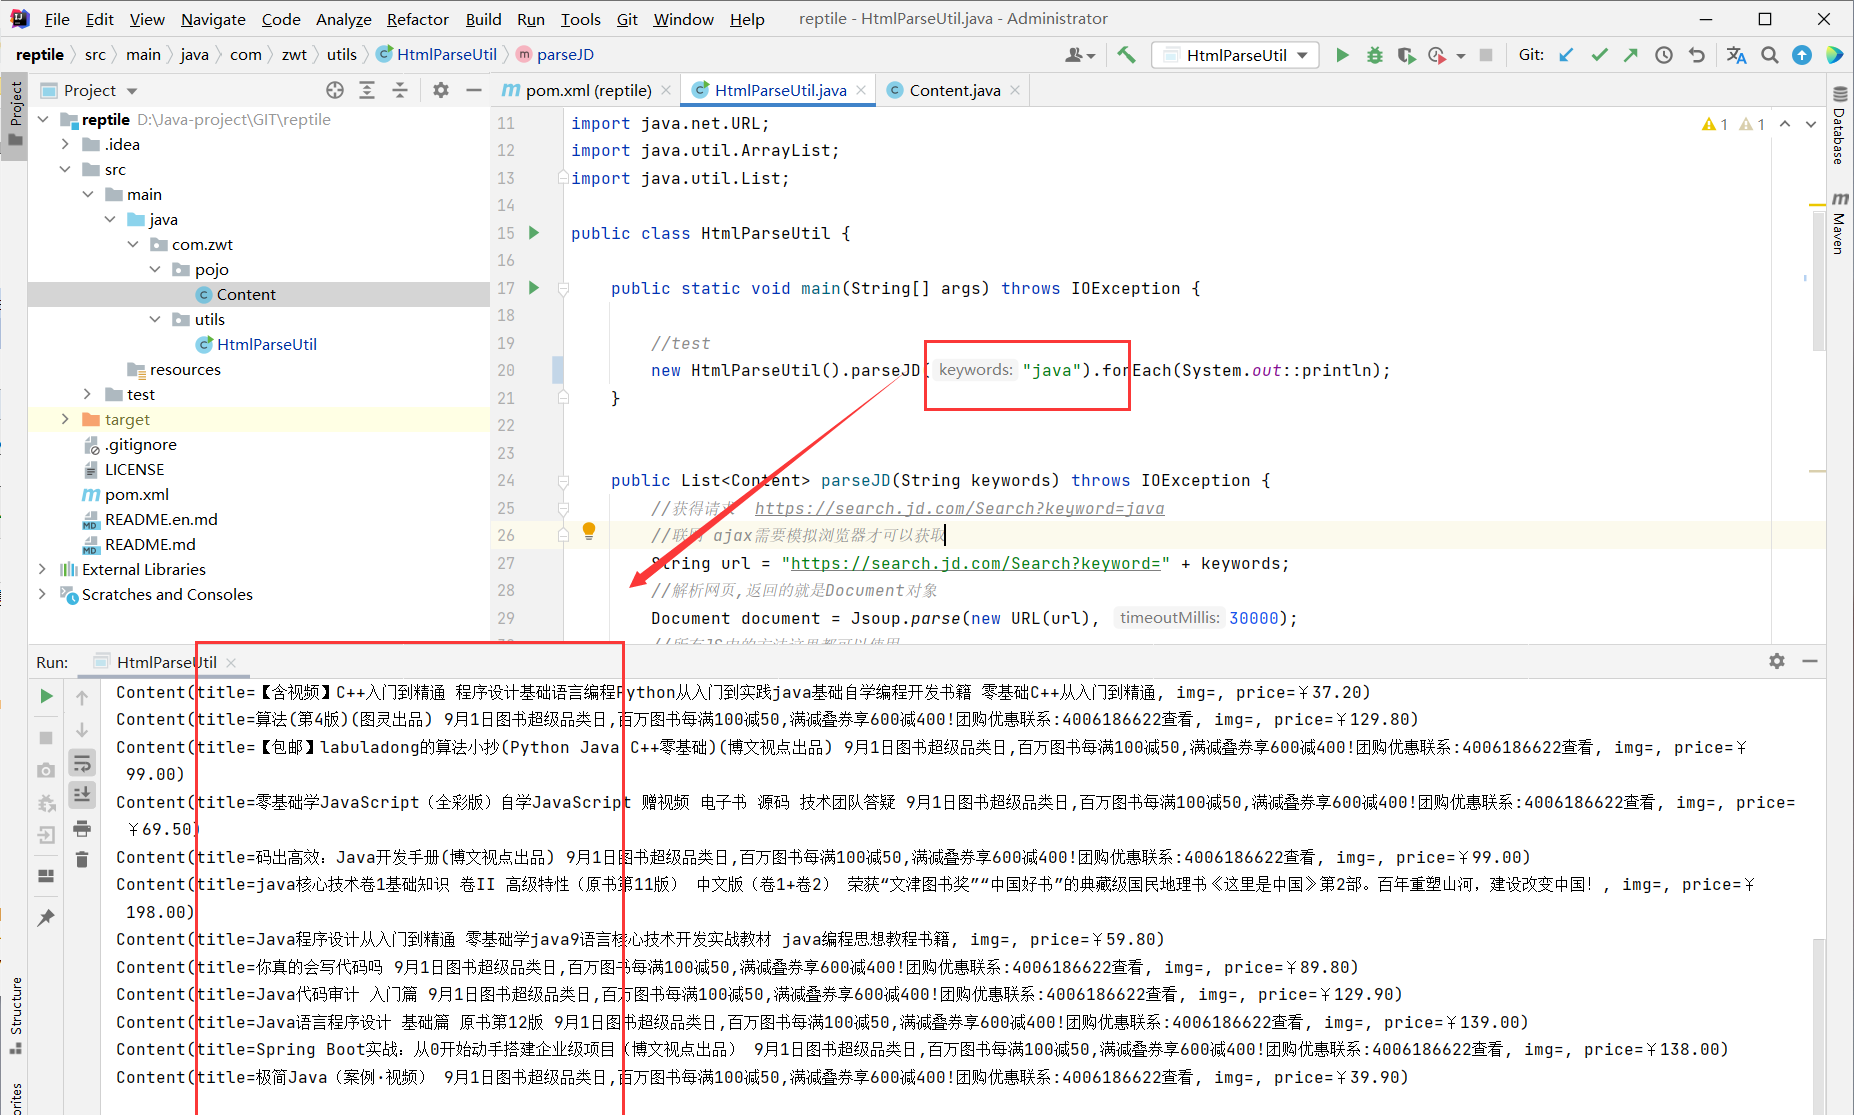Toggle soft-wrap in Run console
1854x1115 pixels.
tap(82, 764)
